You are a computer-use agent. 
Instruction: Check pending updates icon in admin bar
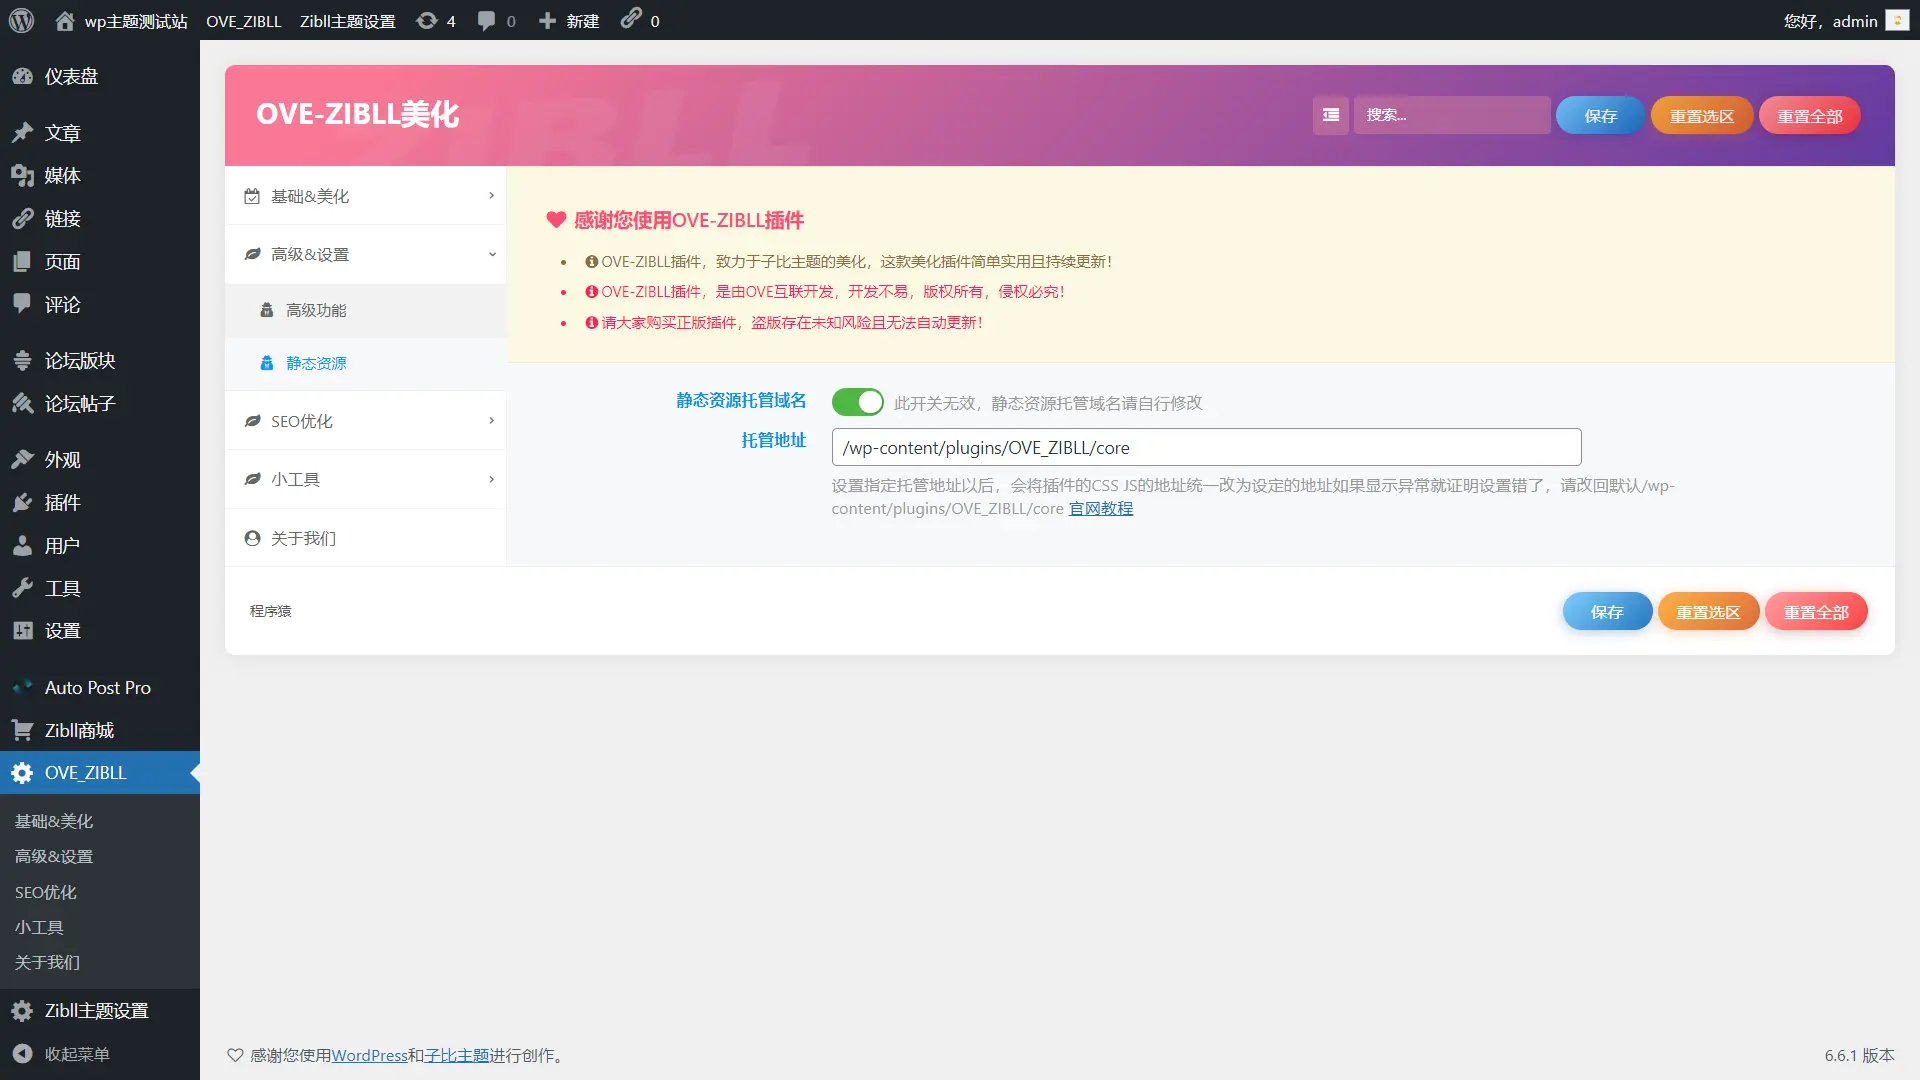427,20
